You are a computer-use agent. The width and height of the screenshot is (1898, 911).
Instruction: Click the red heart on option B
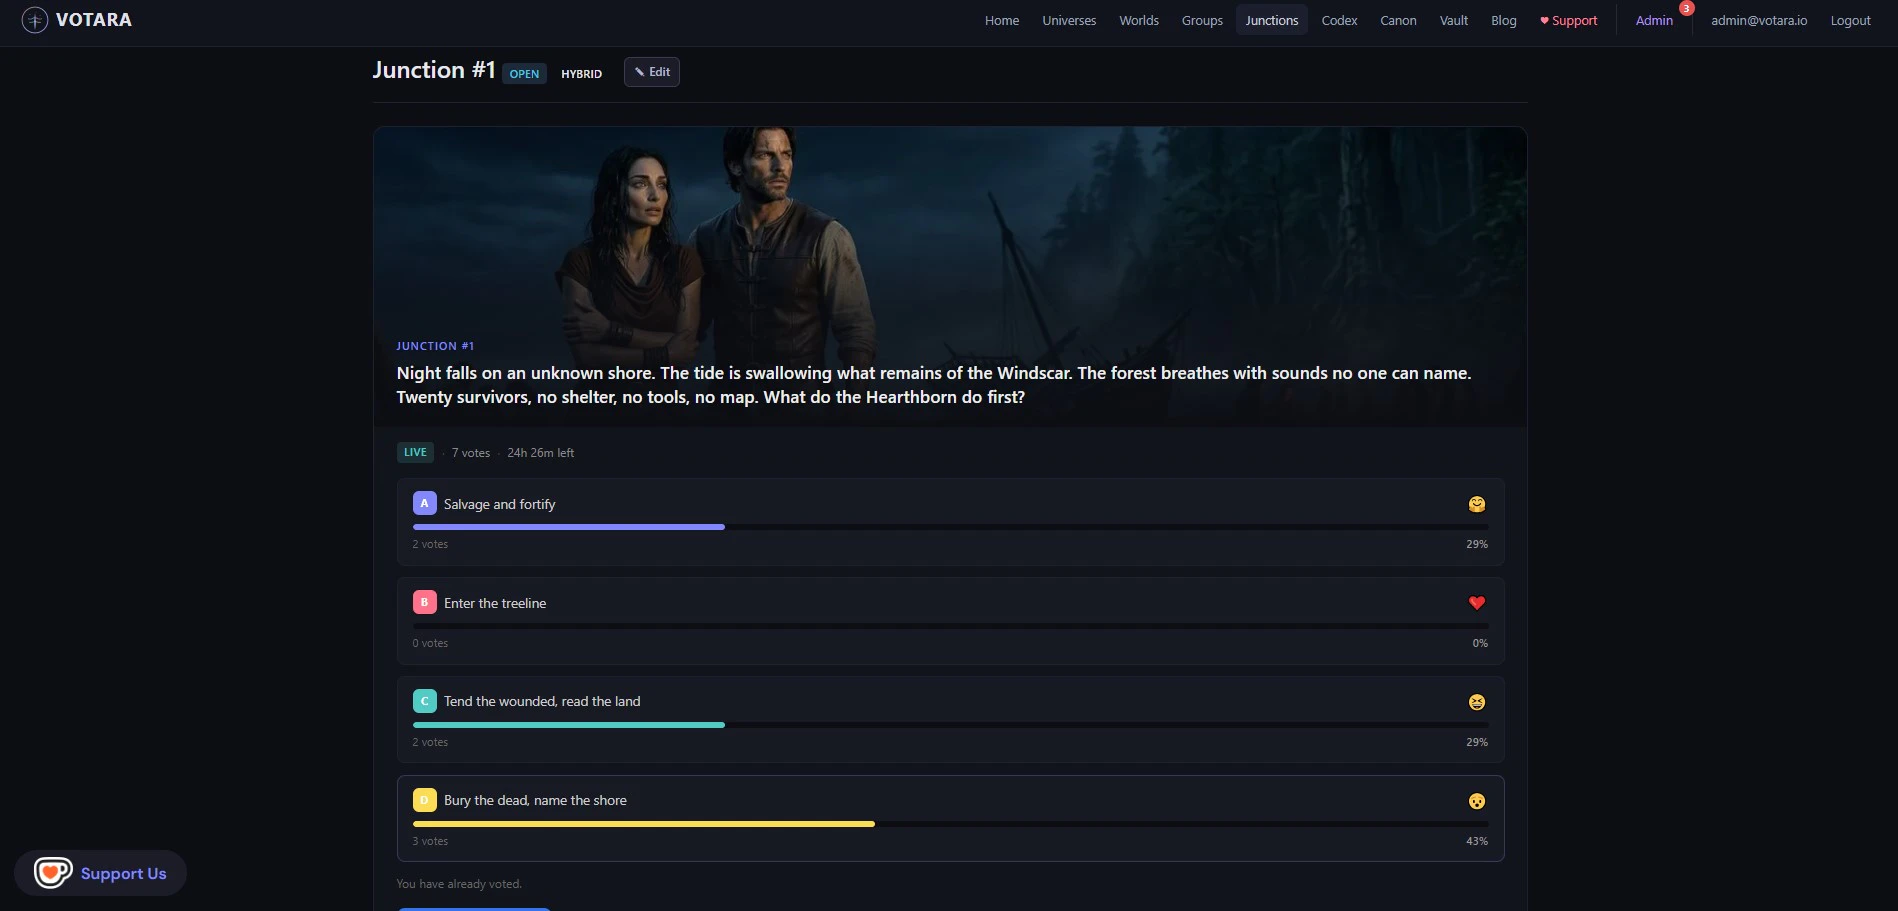click(x=1477, y=603)
